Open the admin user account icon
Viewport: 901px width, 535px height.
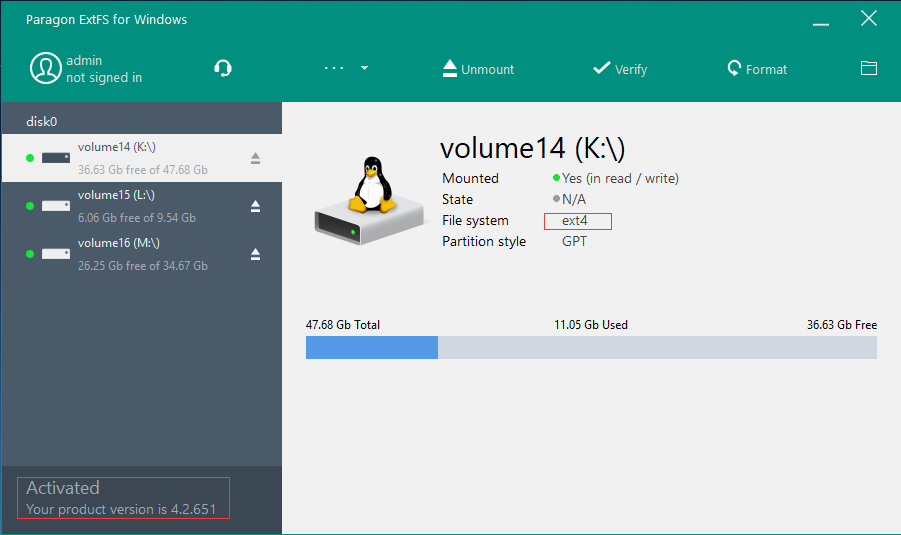point(46,68)
